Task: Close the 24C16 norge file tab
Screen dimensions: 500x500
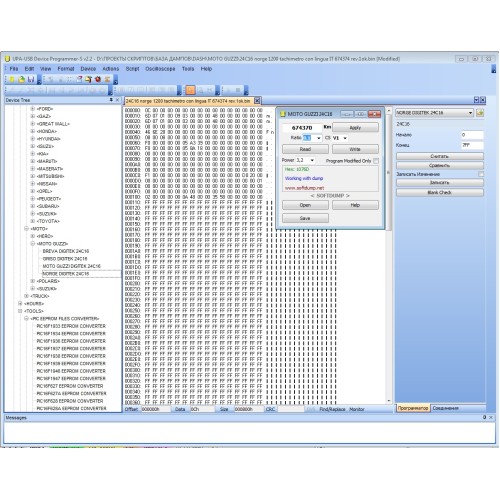Action: coord(257,100)
